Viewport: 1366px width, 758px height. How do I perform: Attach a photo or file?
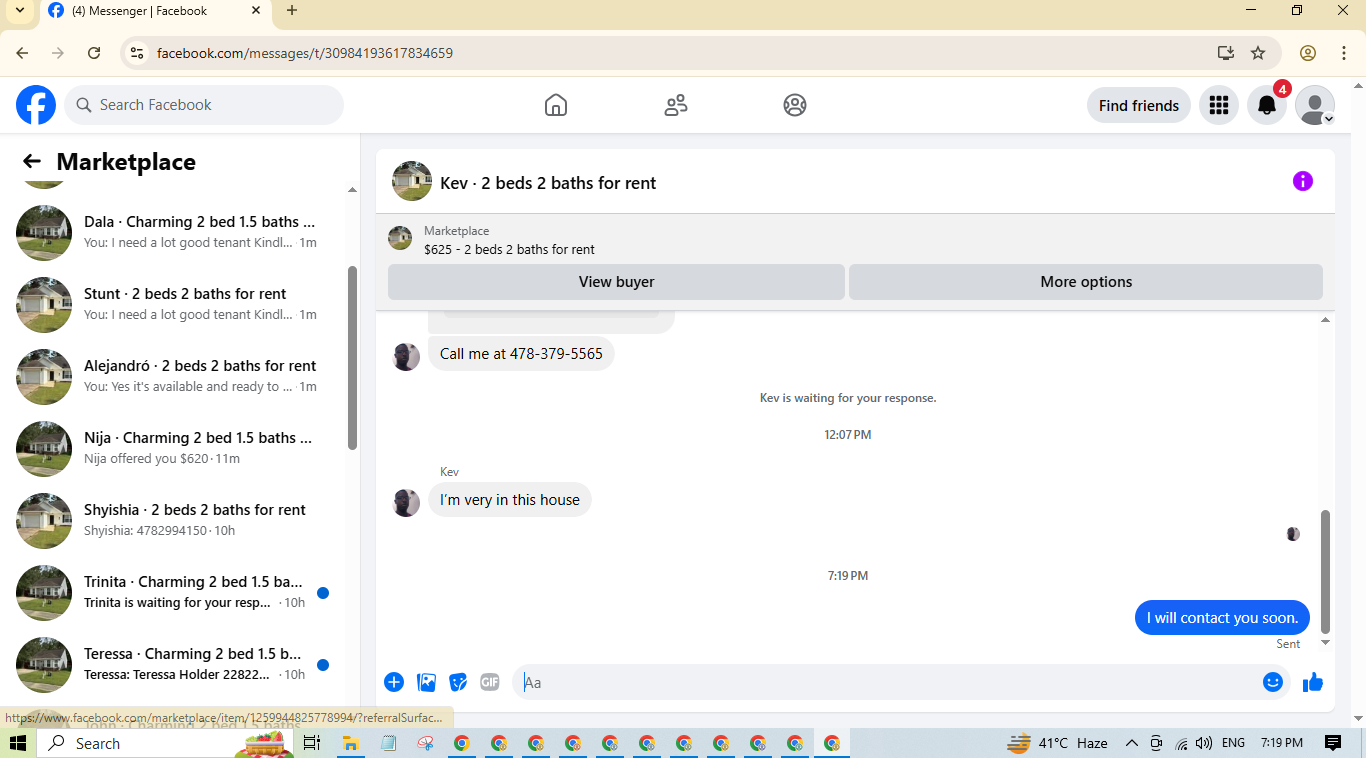pos(427,682)
